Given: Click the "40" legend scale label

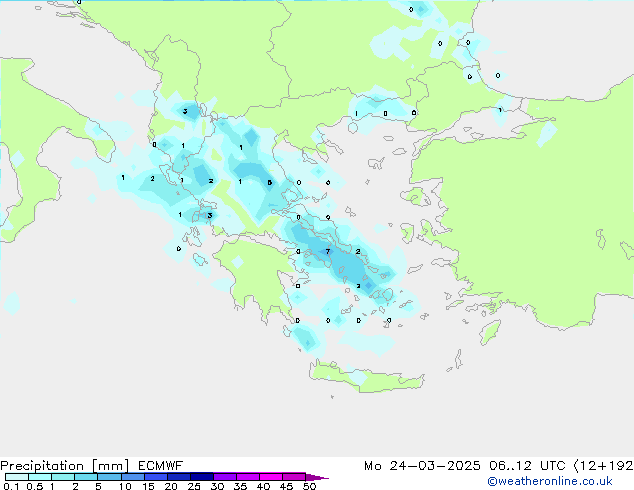Looking at the screenshot, I should (263, 486).
